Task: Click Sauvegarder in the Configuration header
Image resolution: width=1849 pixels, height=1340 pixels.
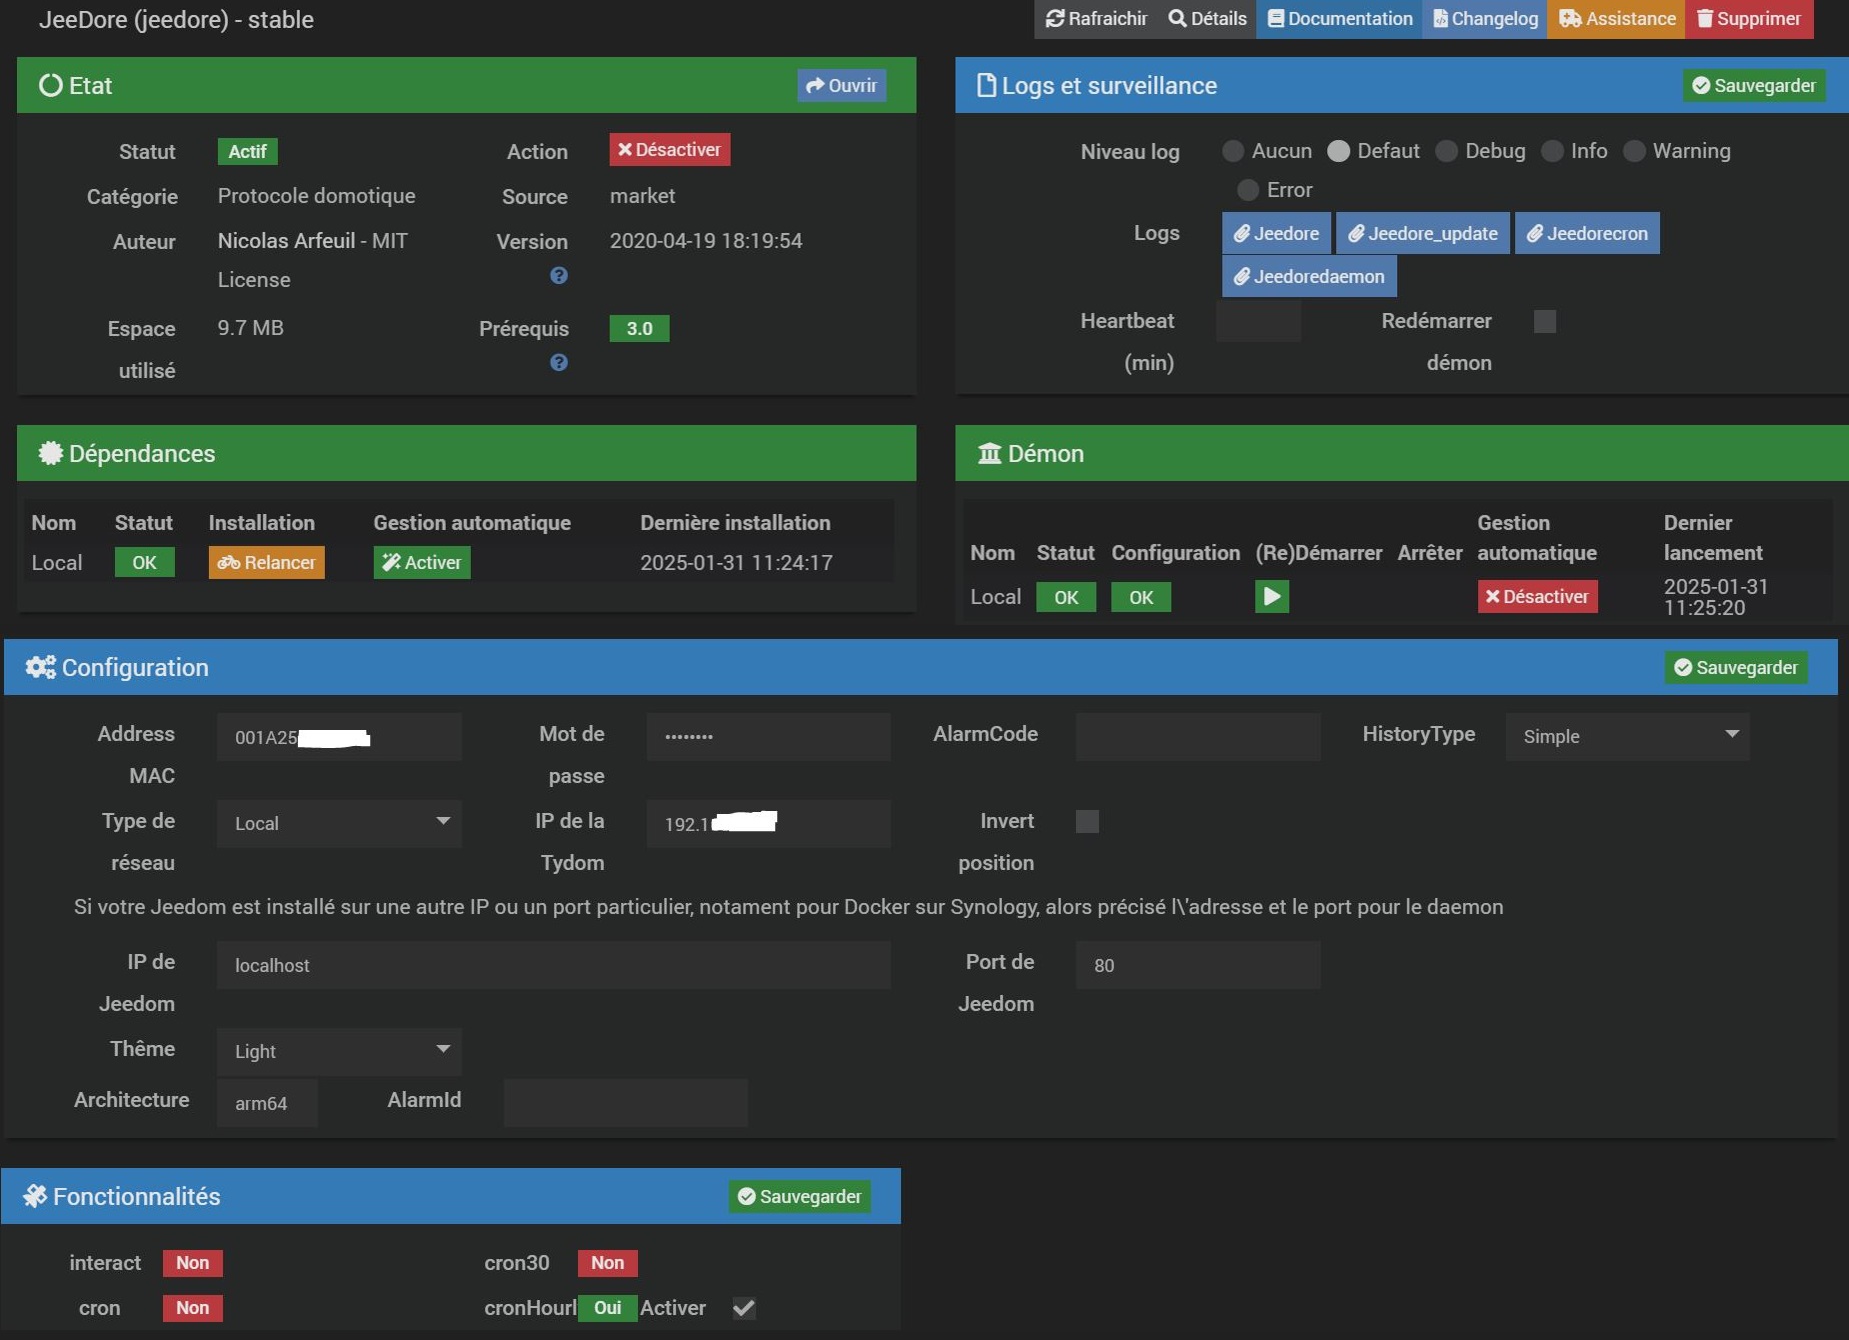Action: click(1736, 668)
